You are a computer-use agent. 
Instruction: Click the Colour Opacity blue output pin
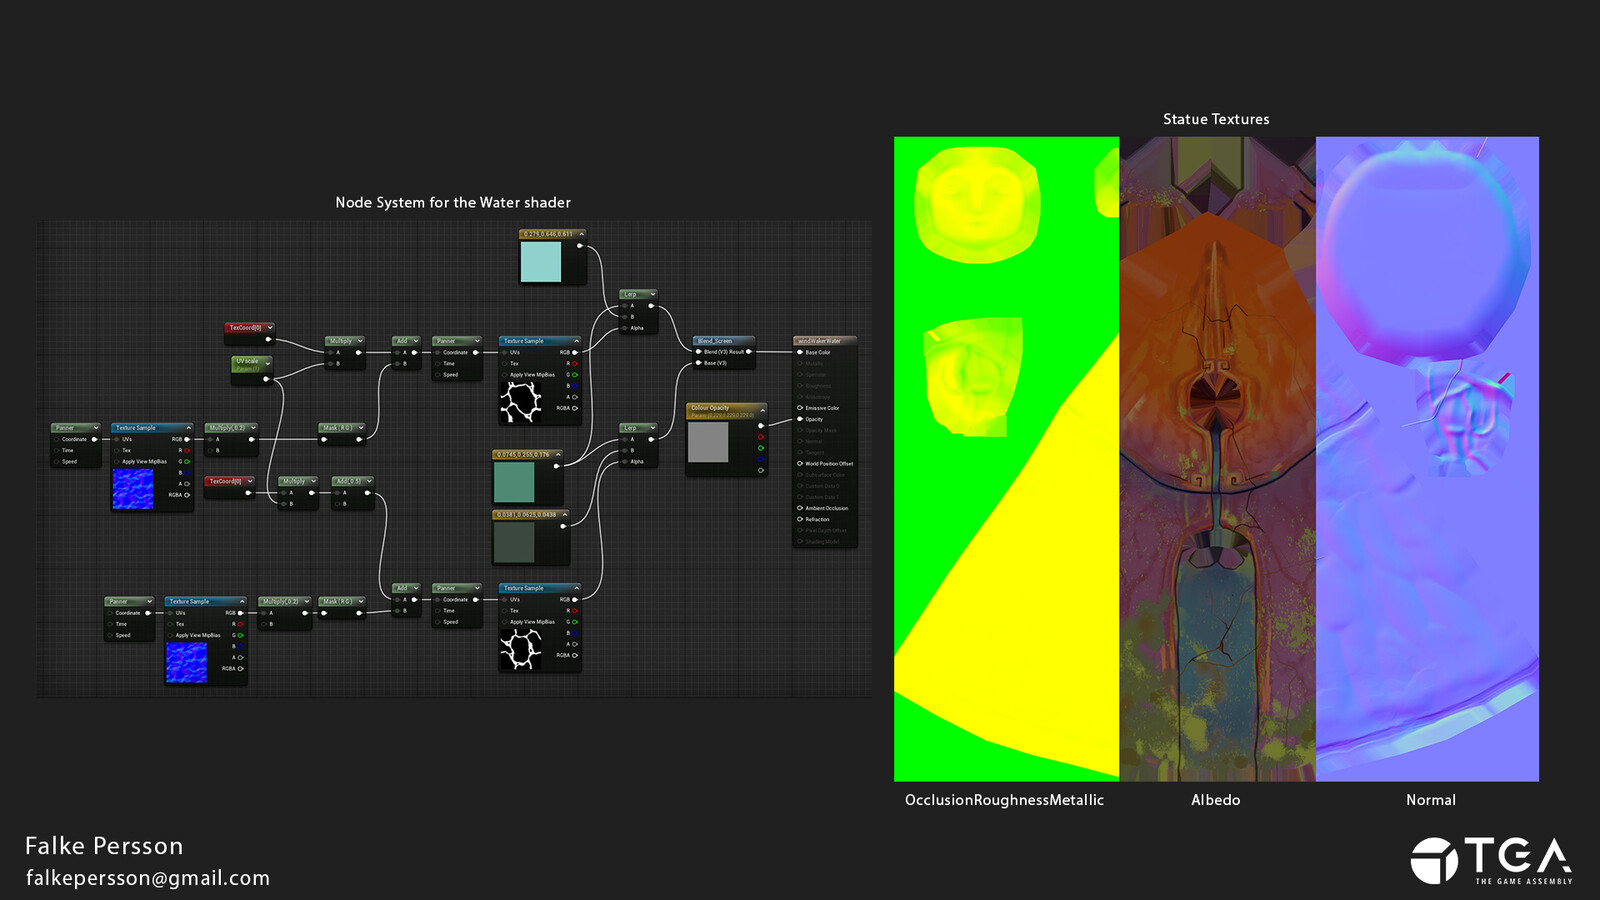pos(761,459)
